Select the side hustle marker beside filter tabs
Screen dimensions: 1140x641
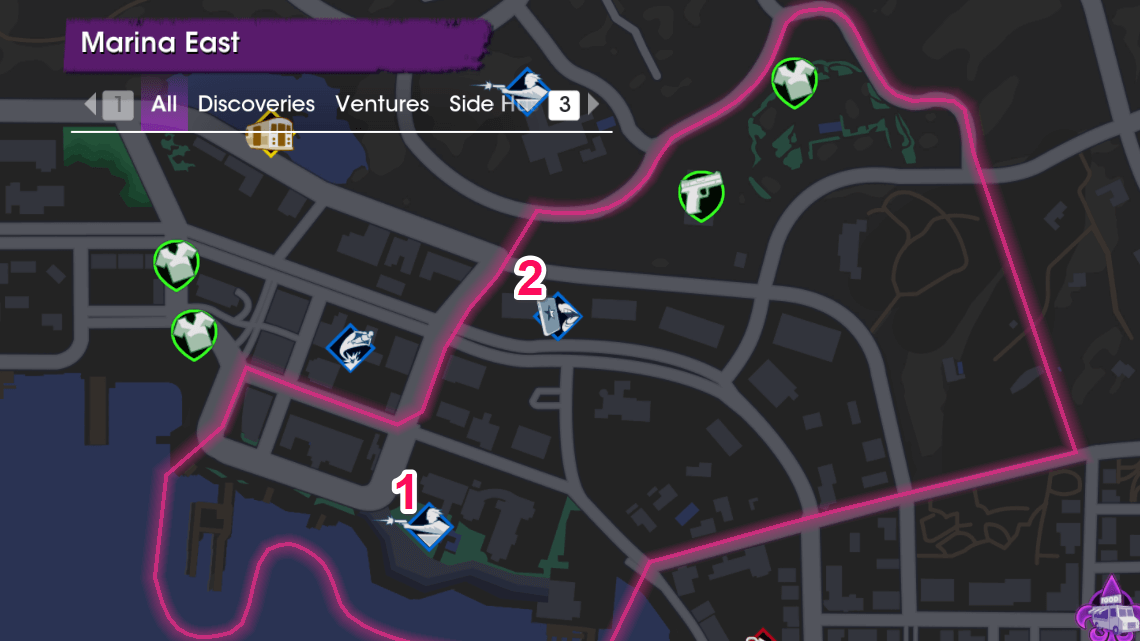coord(526,92)
